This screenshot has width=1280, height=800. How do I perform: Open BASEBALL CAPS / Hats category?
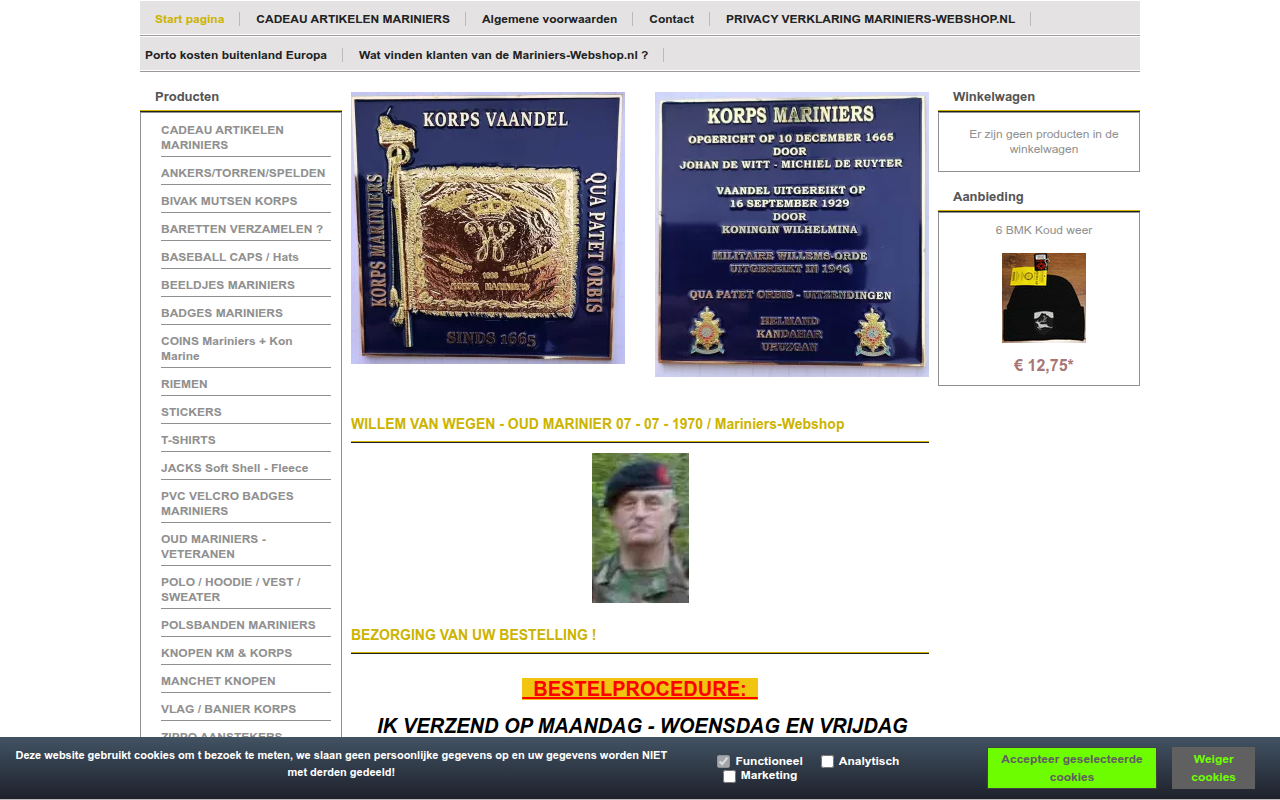[x=245, y=257]
